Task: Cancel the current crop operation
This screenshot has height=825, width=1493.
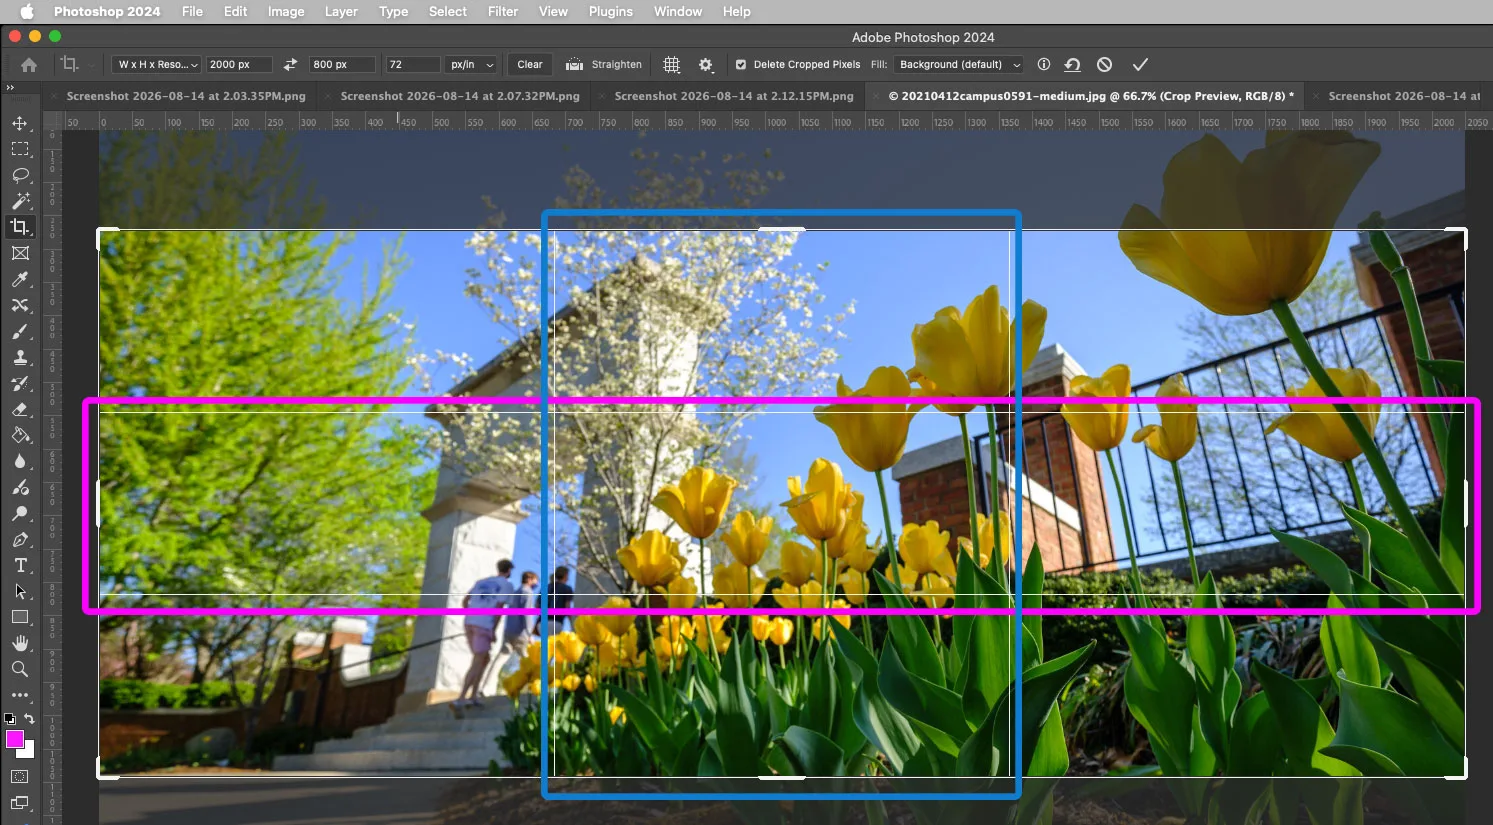Action: 1104,64
